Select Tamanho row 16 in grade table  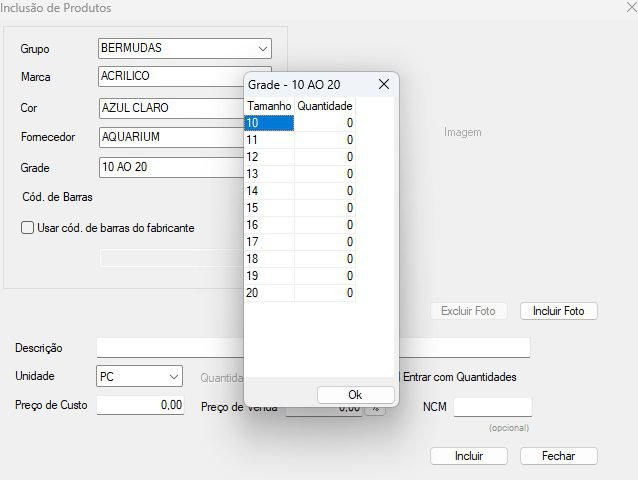[269, 225]
